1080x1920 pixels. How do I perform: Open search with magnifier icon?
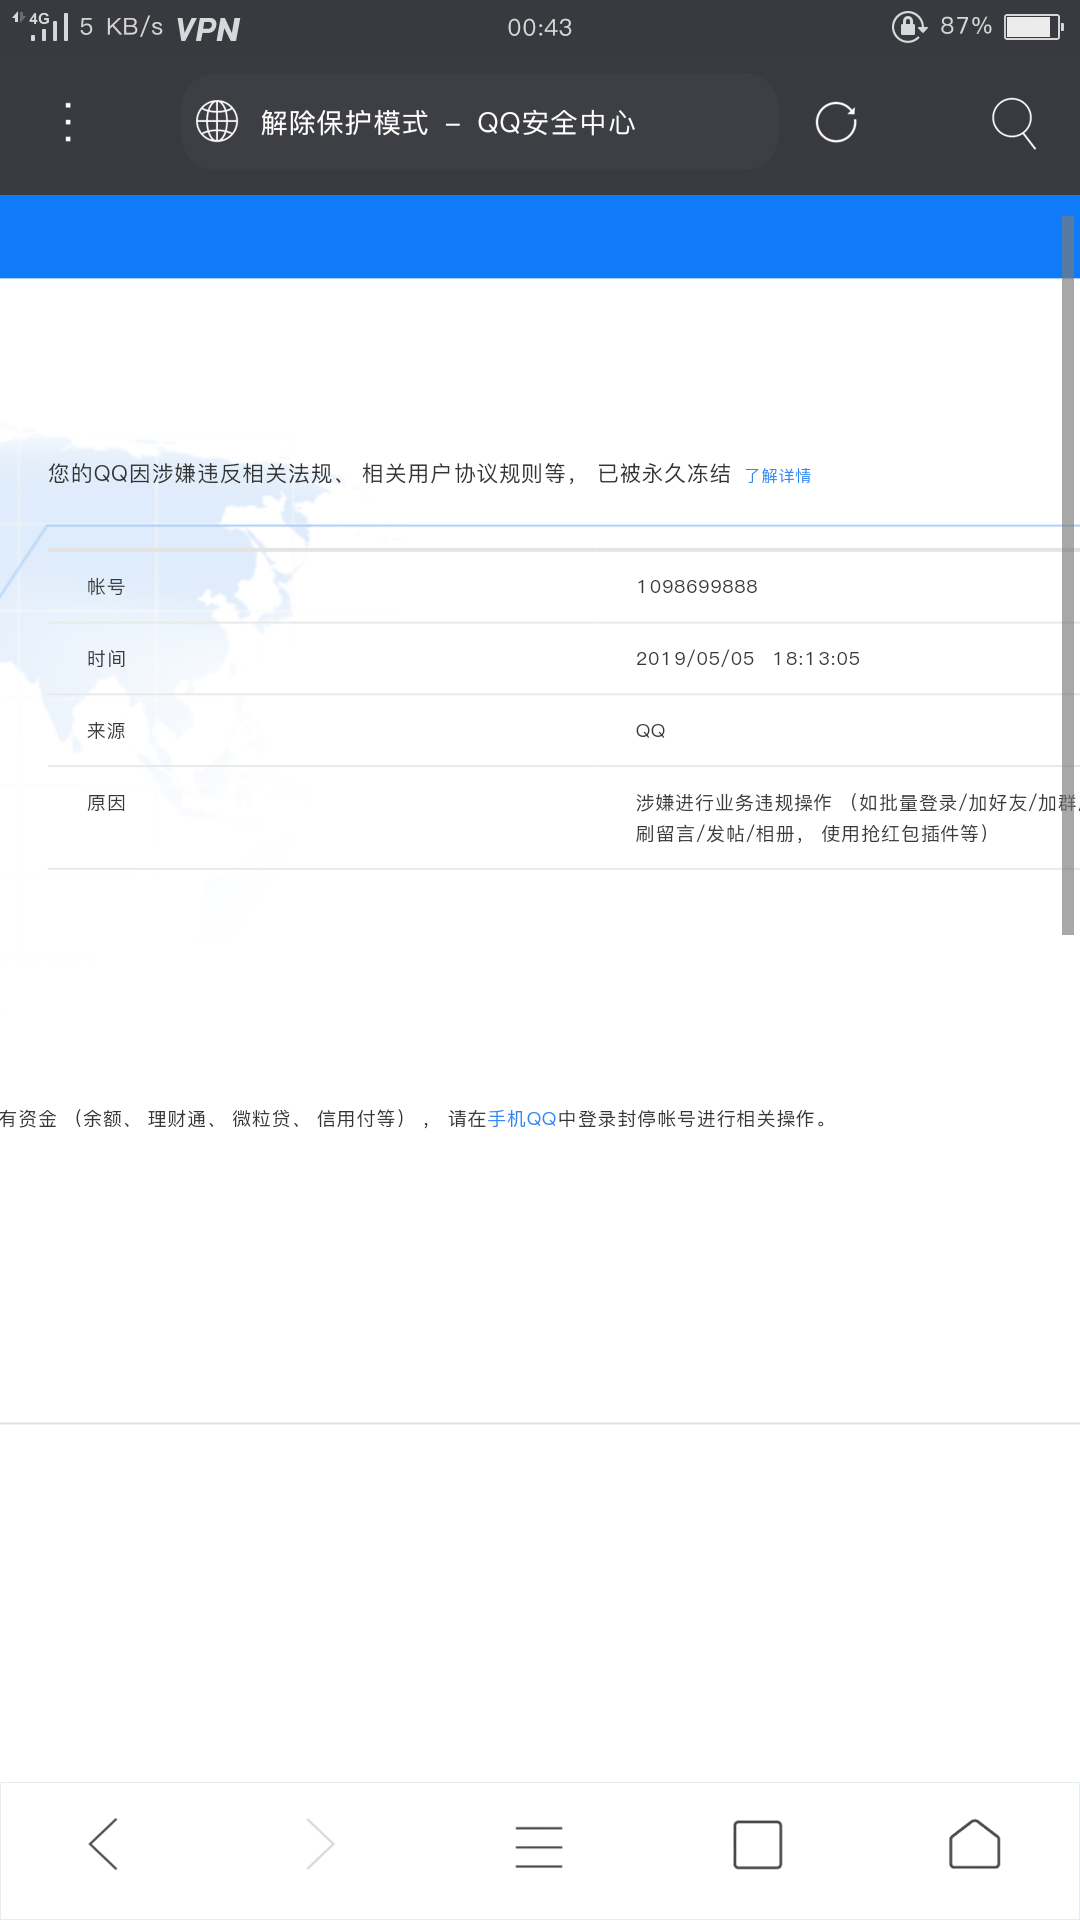click(x=1013, y=122)
